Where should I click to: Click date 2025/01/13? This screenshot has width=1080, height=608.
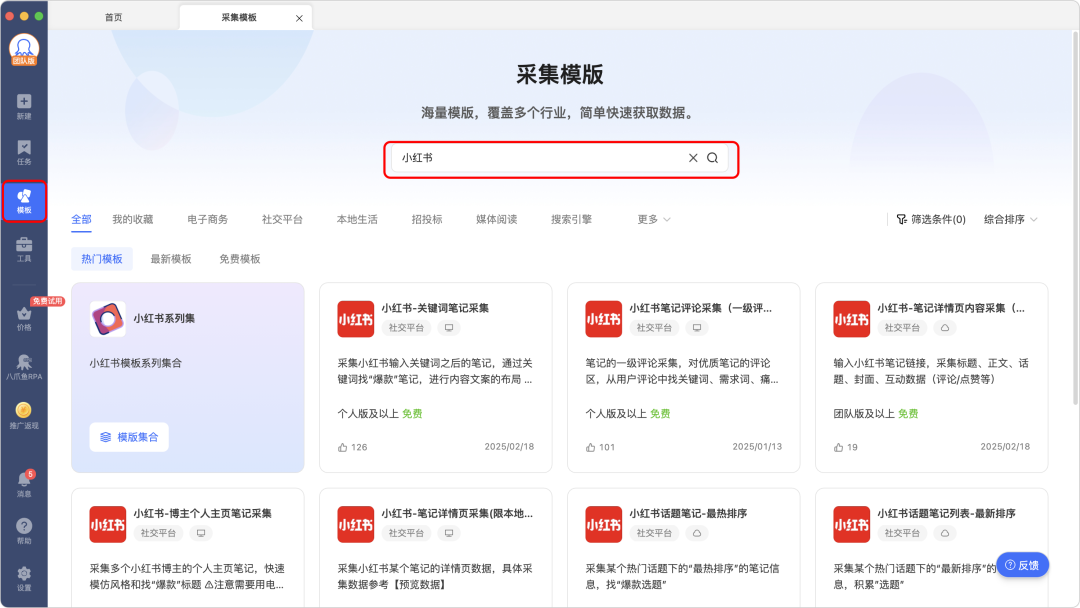757,447
